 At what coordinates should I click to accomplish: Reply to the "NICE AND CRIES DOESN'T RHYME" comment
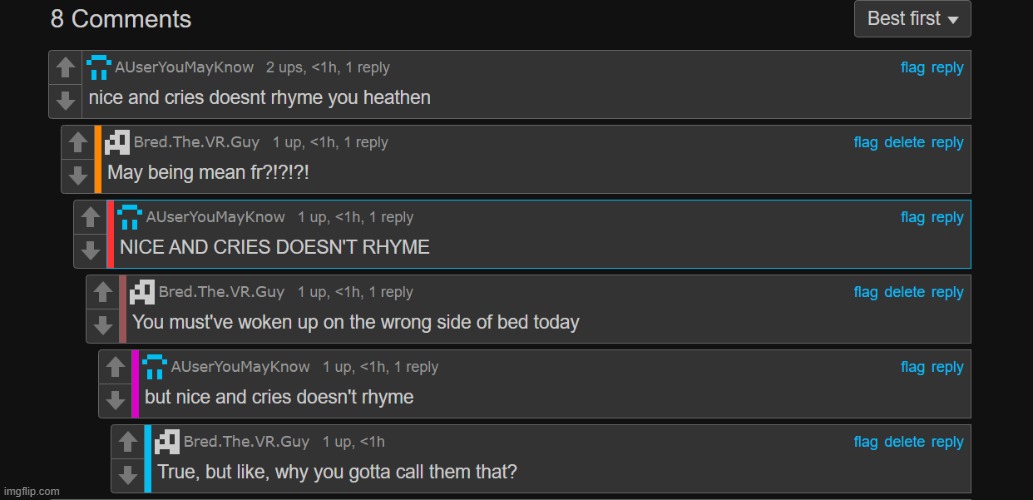(x=947, y=217)
